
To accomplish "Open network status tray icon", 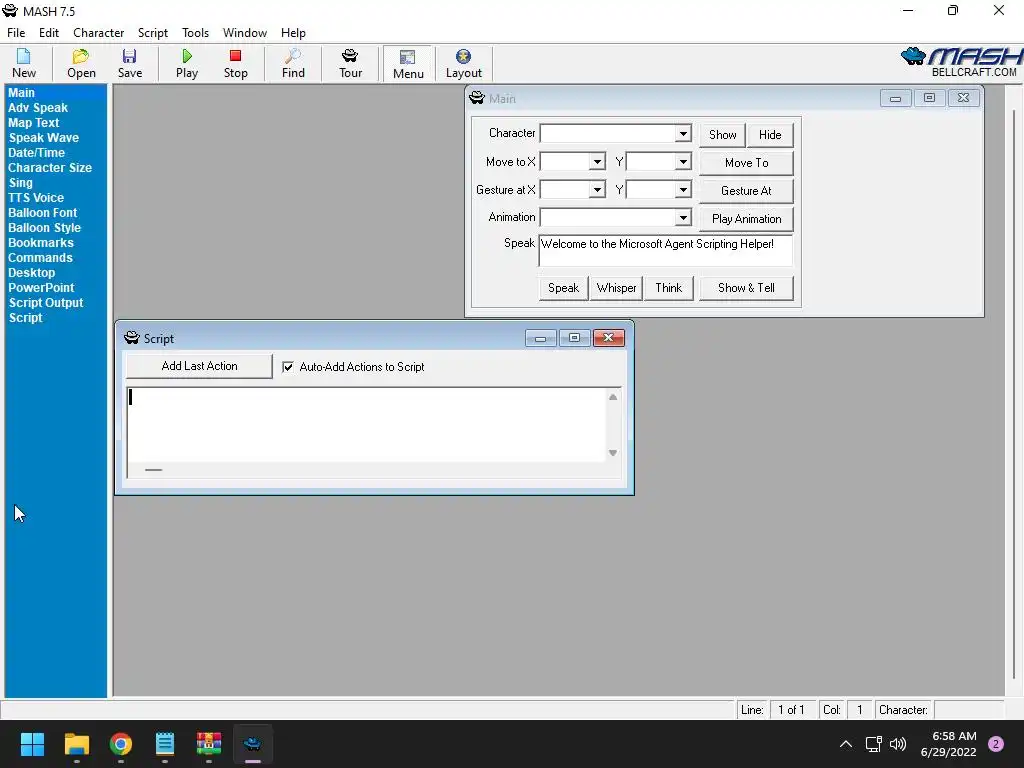I will pyautogui.click(x=874, y=744).
